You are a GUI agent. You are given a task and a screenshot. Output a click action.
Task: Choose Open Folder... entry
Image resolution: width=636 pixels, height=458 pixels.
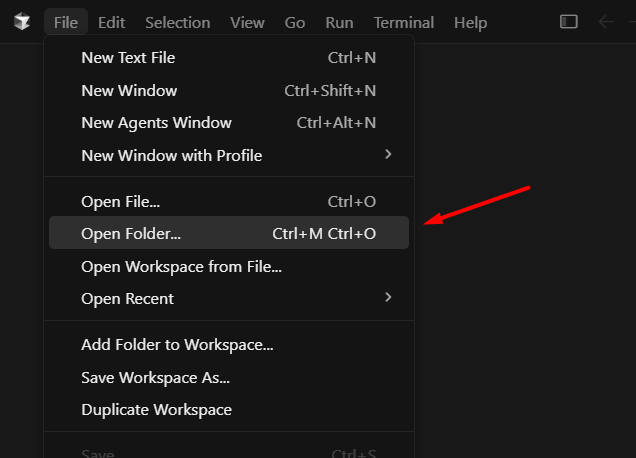tap(229, 233)
